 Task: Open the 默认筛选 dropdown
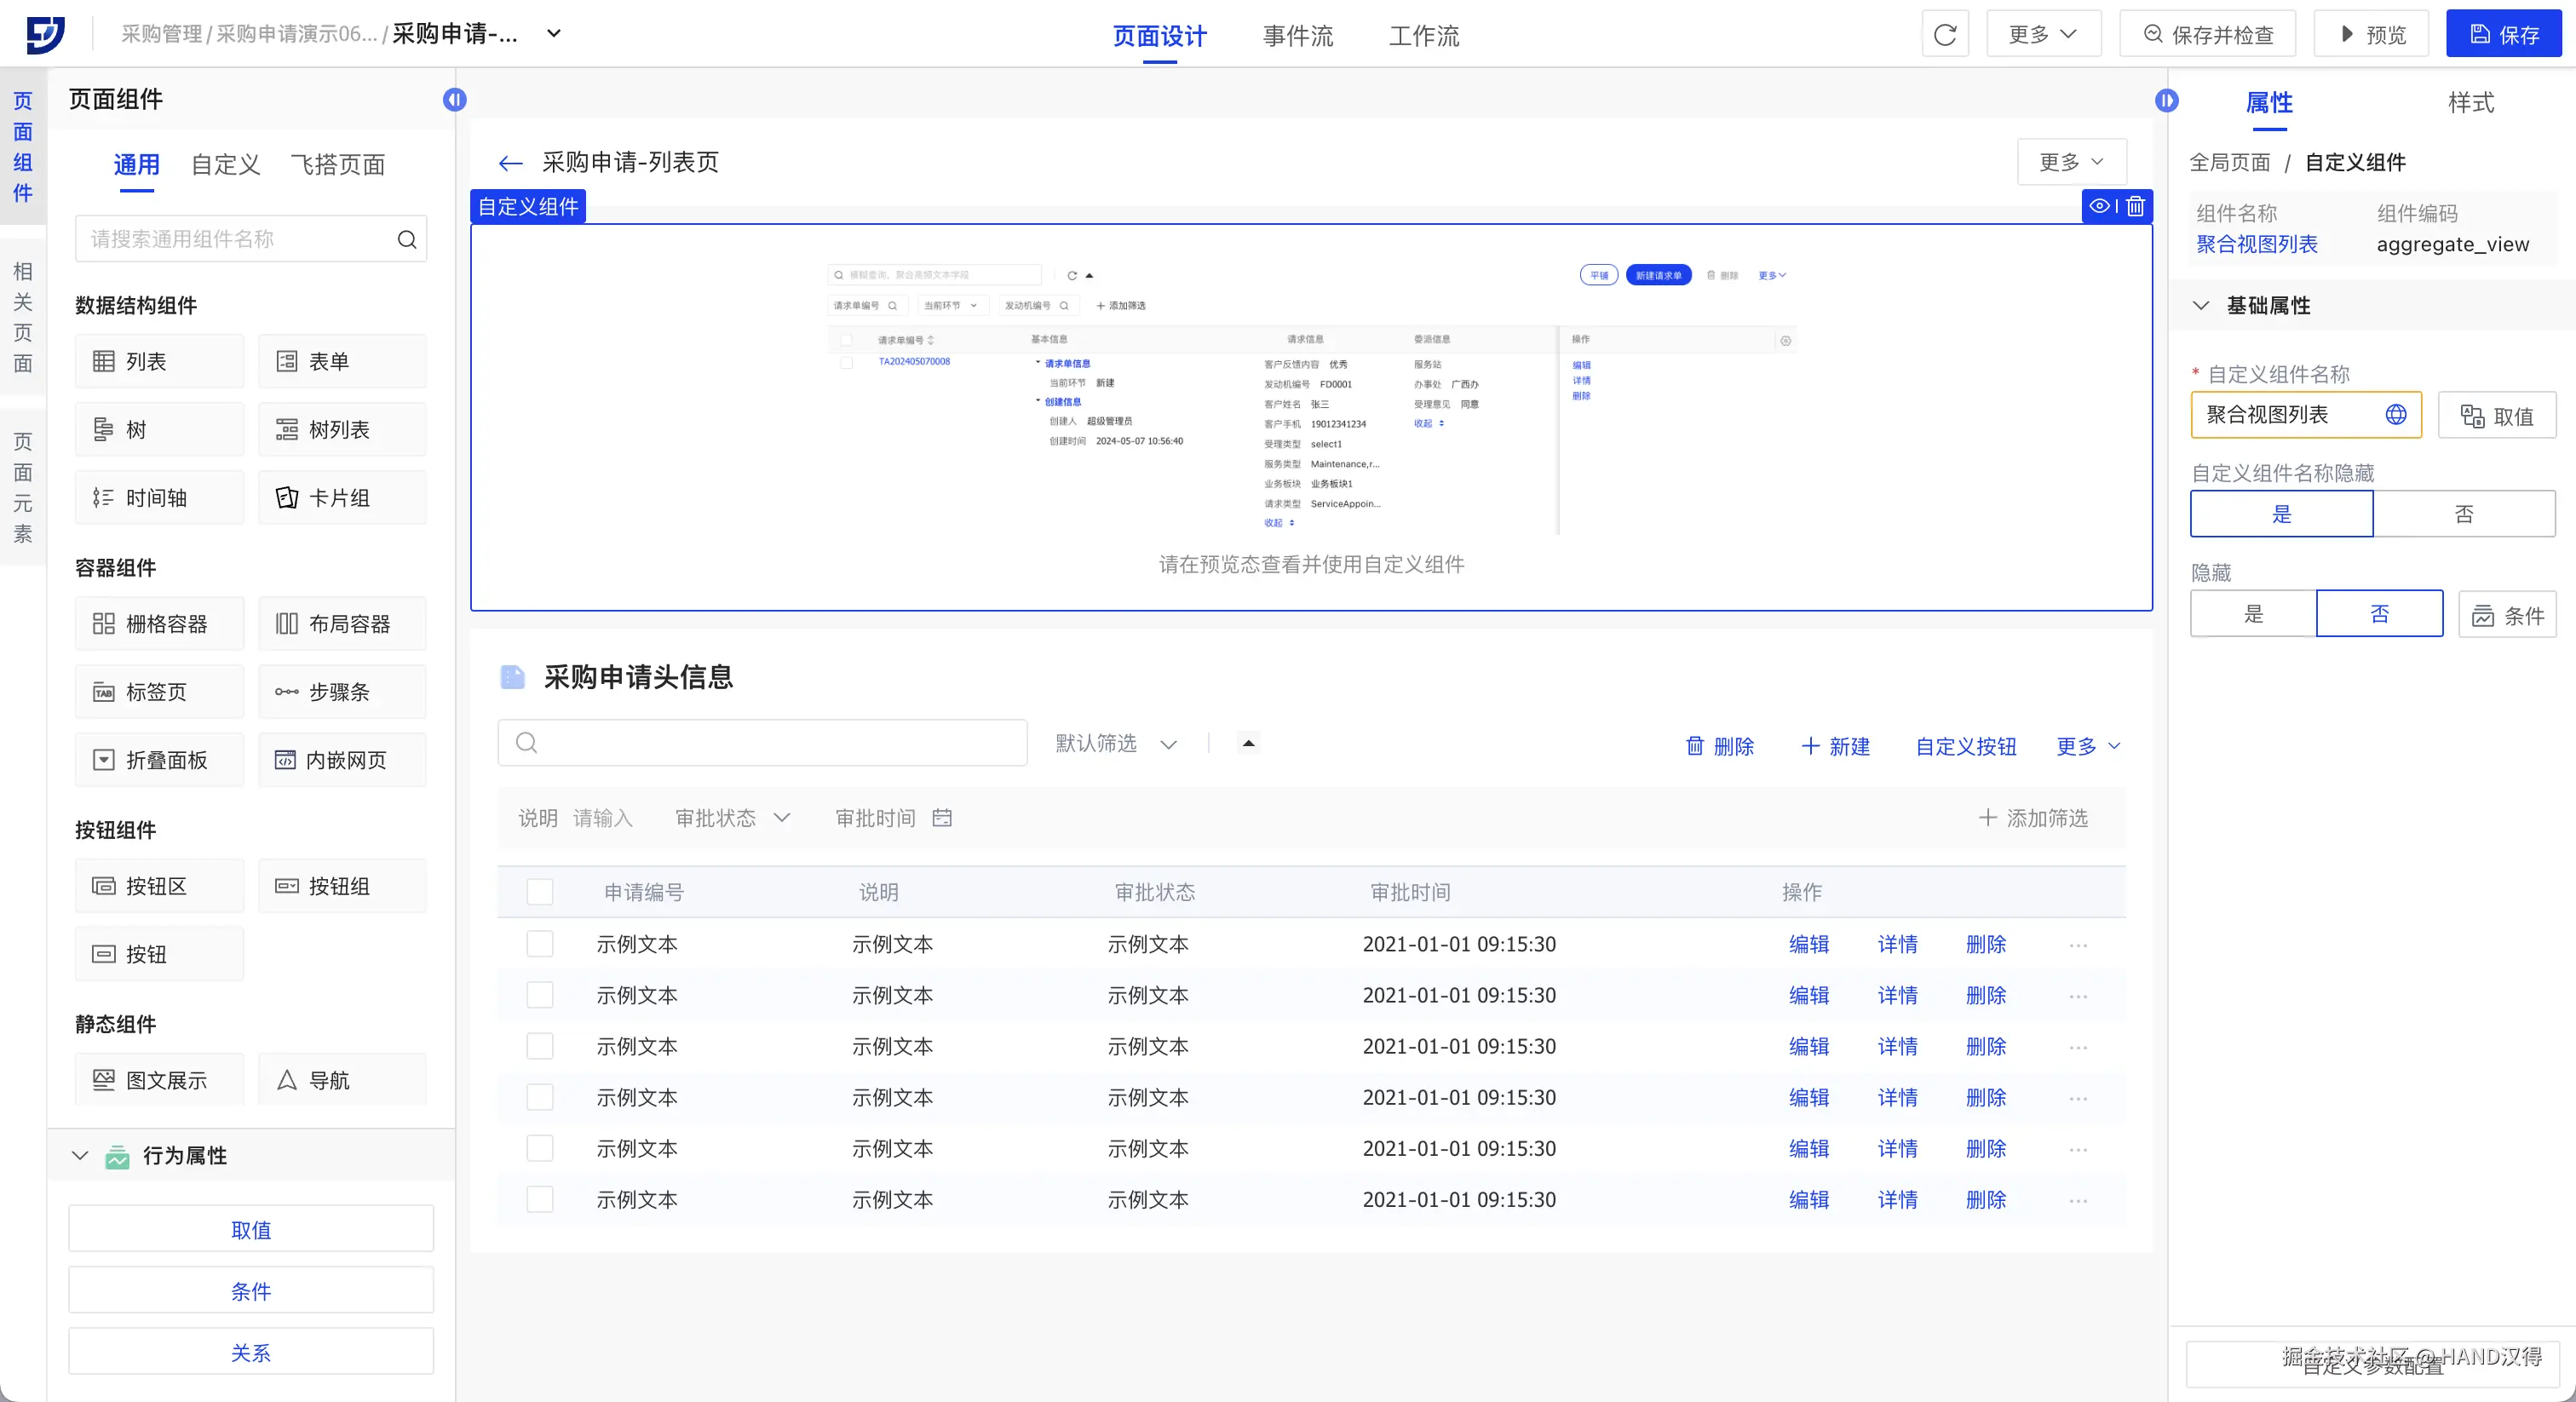1116,743
